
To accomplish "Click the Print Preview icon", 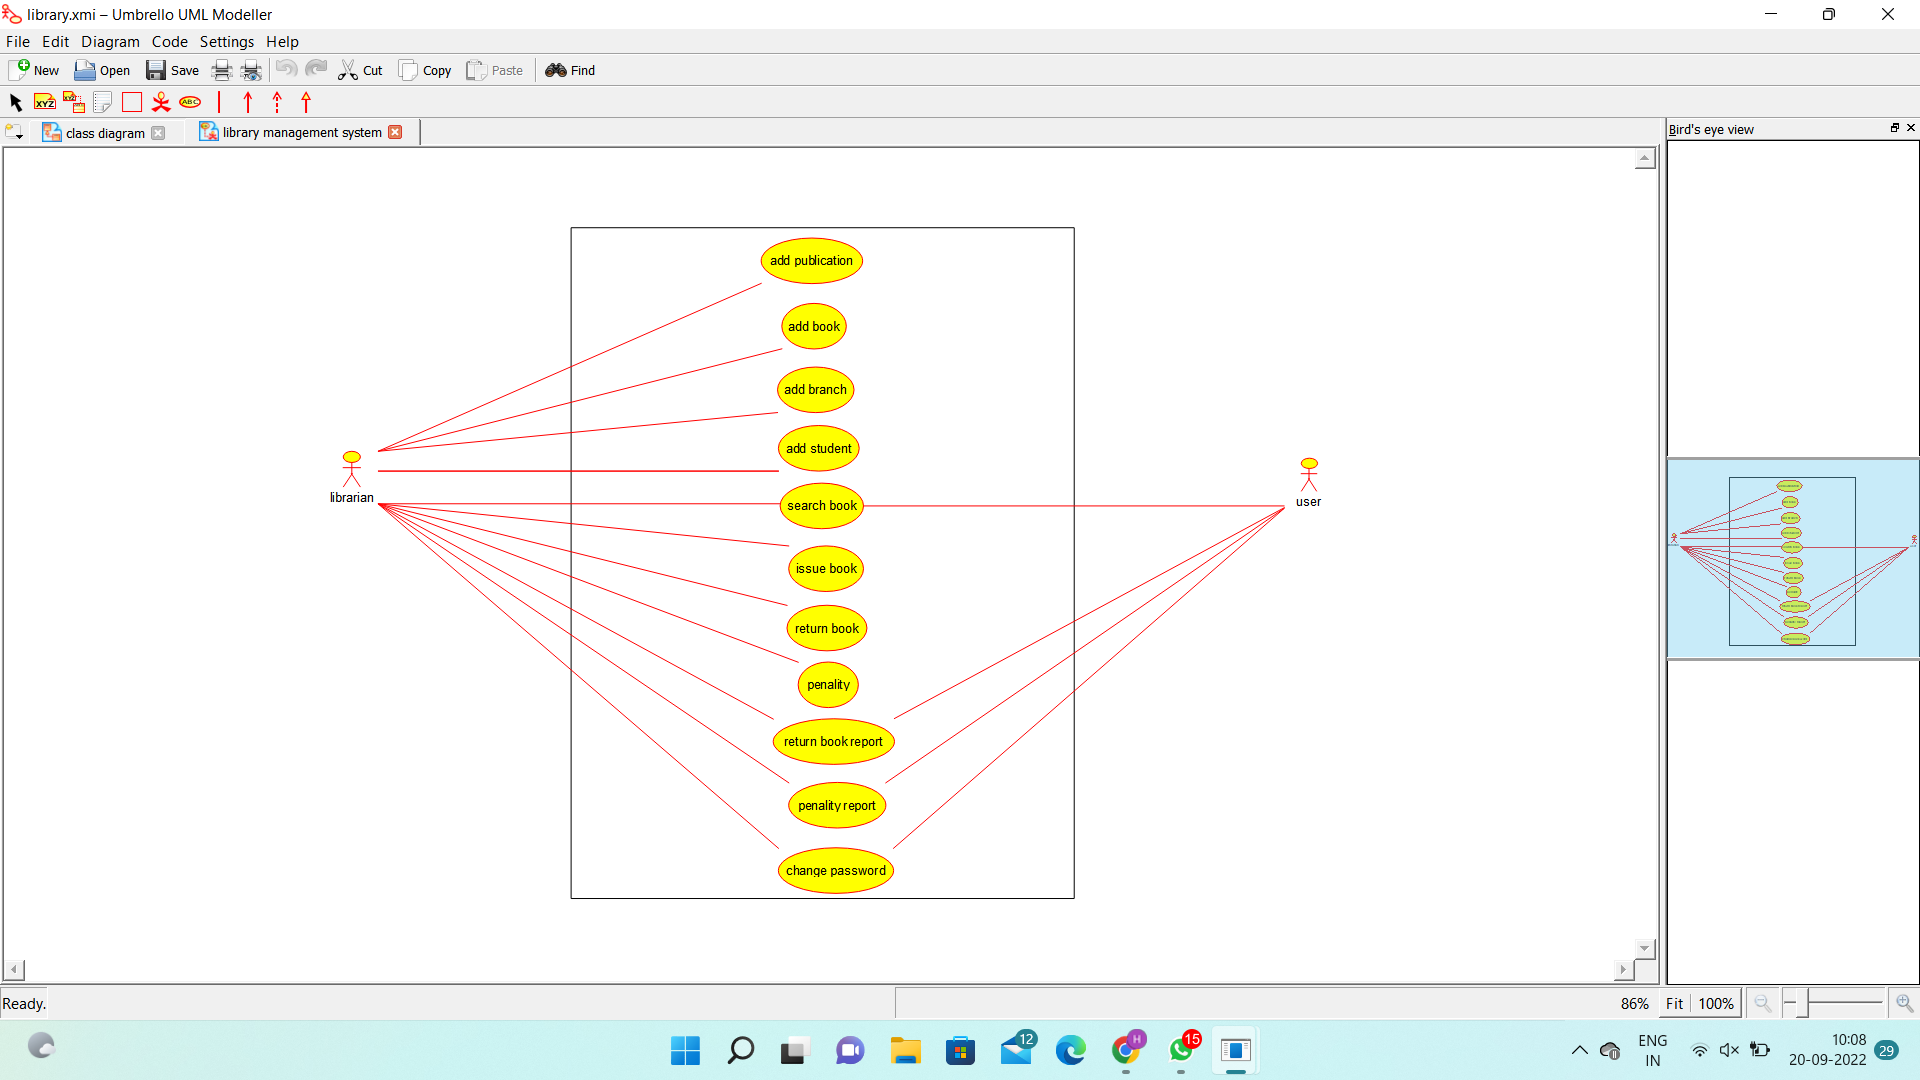I will (x=251, y=70).
